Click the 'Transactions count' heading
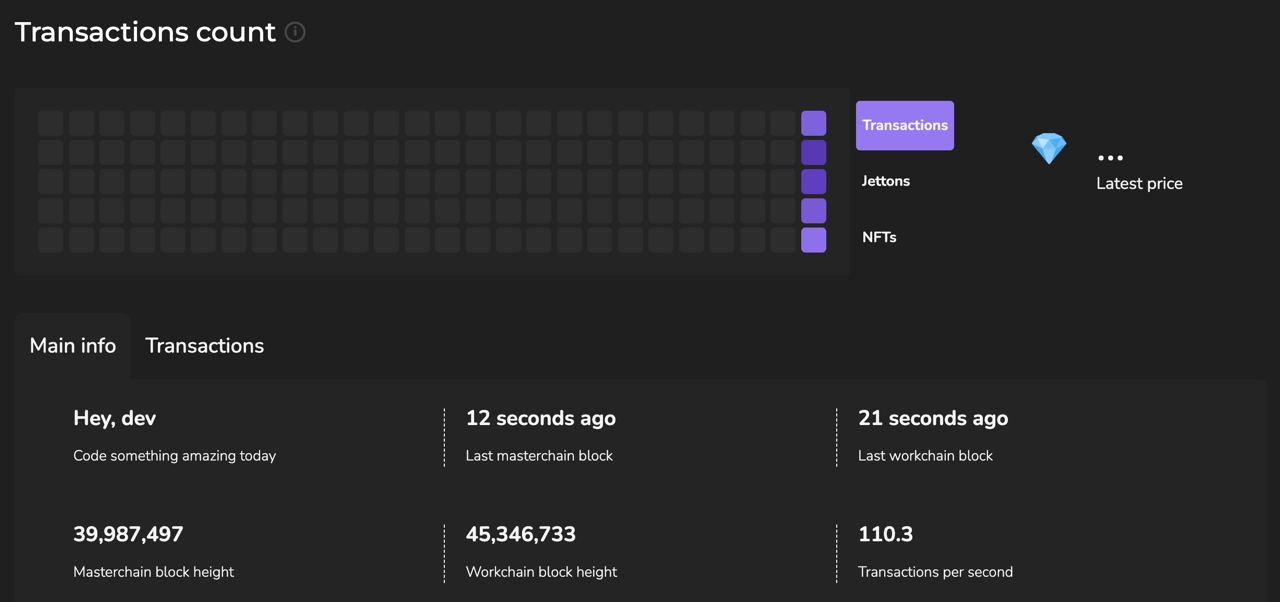The width and height of the screenshot is (1280, 602). click(x=145, y=32)
